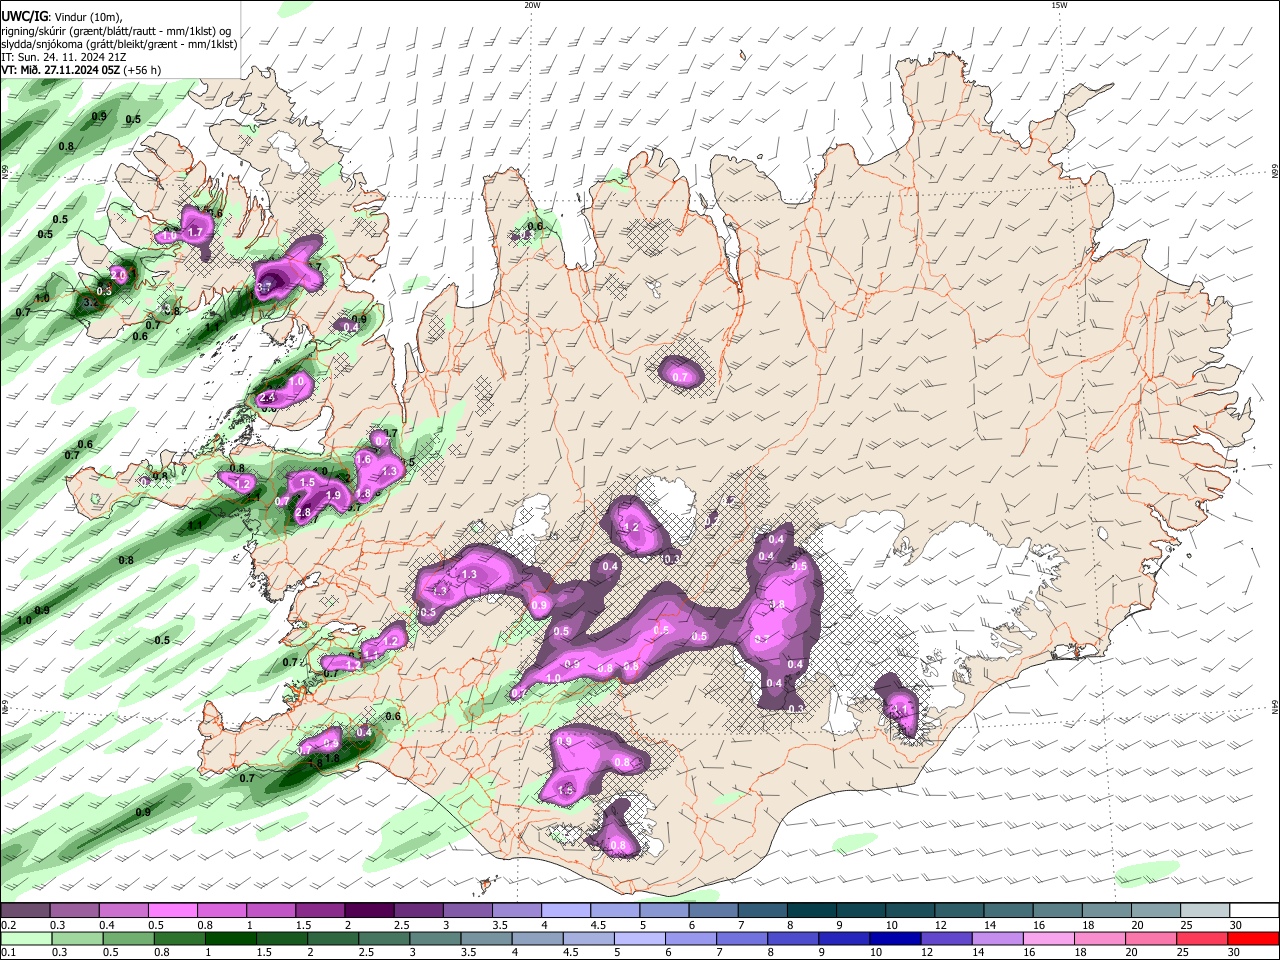Click the '20W' longitude label
The width and height of the screenshot is (1280, 960).
(x=532, y=5)
